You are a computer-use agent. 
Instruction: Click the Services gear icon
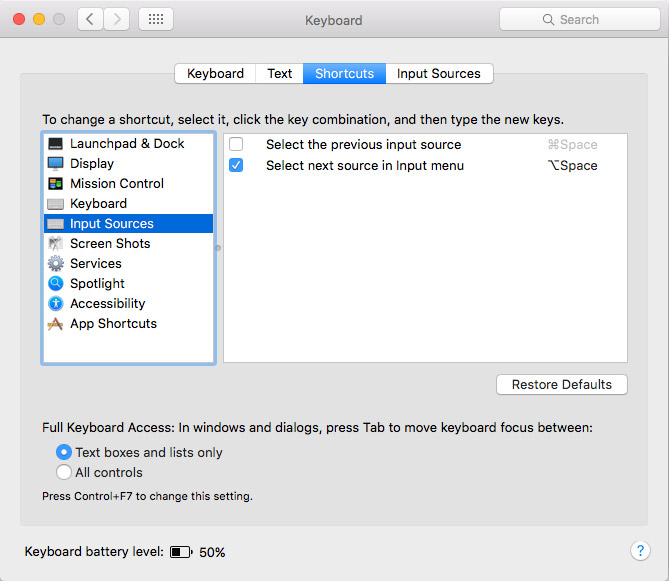pyautogui.click(x=55, y=264)
